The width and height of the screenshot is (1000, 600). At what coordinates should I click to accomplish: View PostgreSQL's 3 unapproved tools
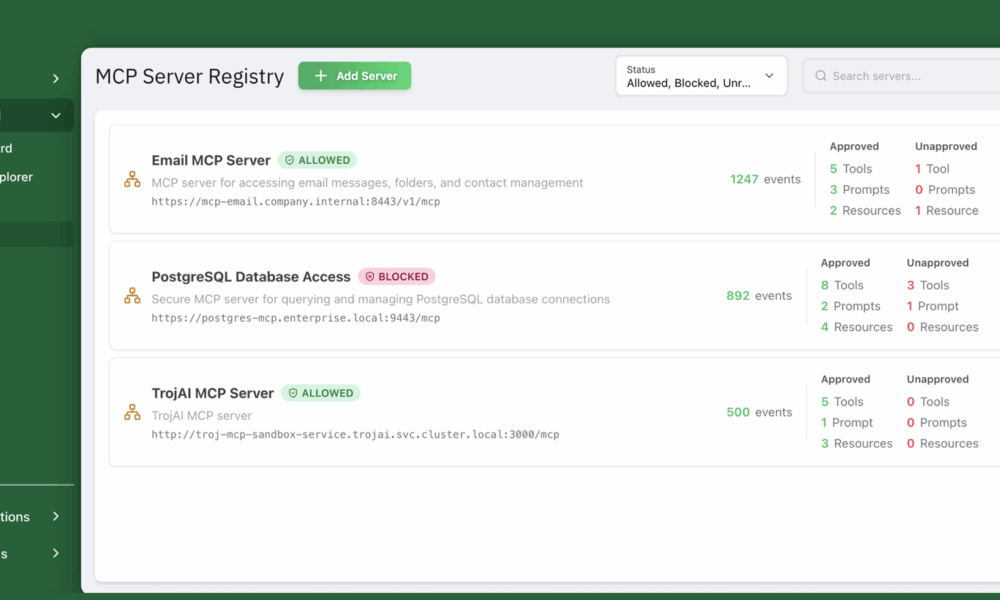928,285
